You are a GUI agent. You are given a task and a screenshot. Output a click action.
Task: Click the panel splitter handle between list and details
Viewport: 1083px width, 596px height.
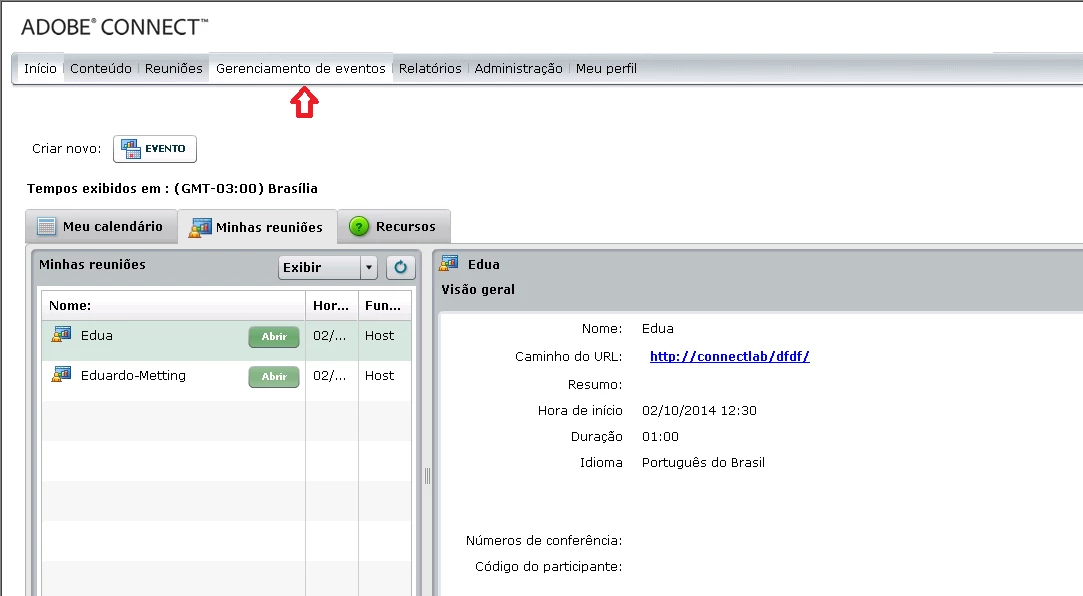coord(427,475)
